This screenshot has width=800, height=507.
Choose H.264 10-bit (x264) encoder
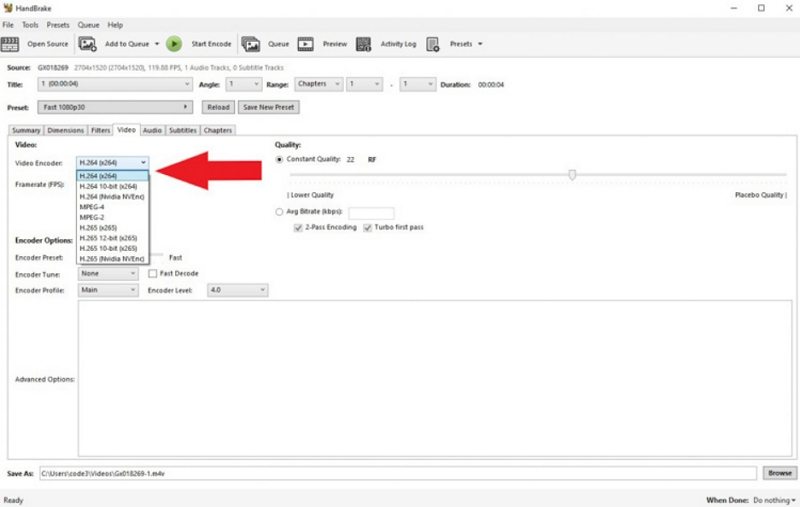113,187
